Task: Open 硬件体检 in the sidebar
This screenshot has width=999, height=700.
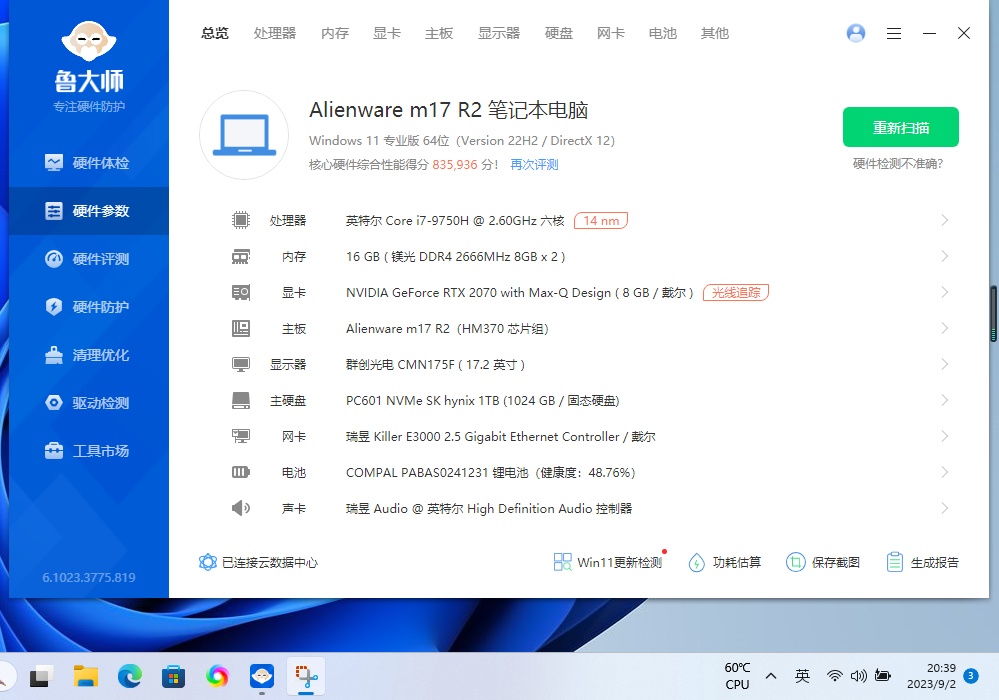Action: click(x=87, y=163)
